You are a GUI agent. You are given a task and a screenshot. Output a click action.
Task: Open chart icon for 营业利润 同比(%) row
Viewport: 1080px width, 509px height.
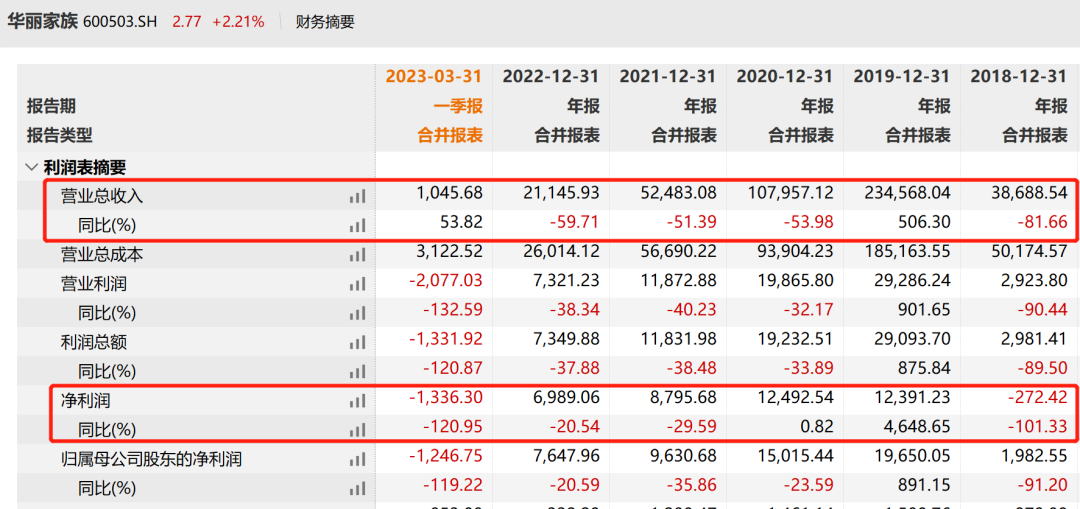pos(357,313)
